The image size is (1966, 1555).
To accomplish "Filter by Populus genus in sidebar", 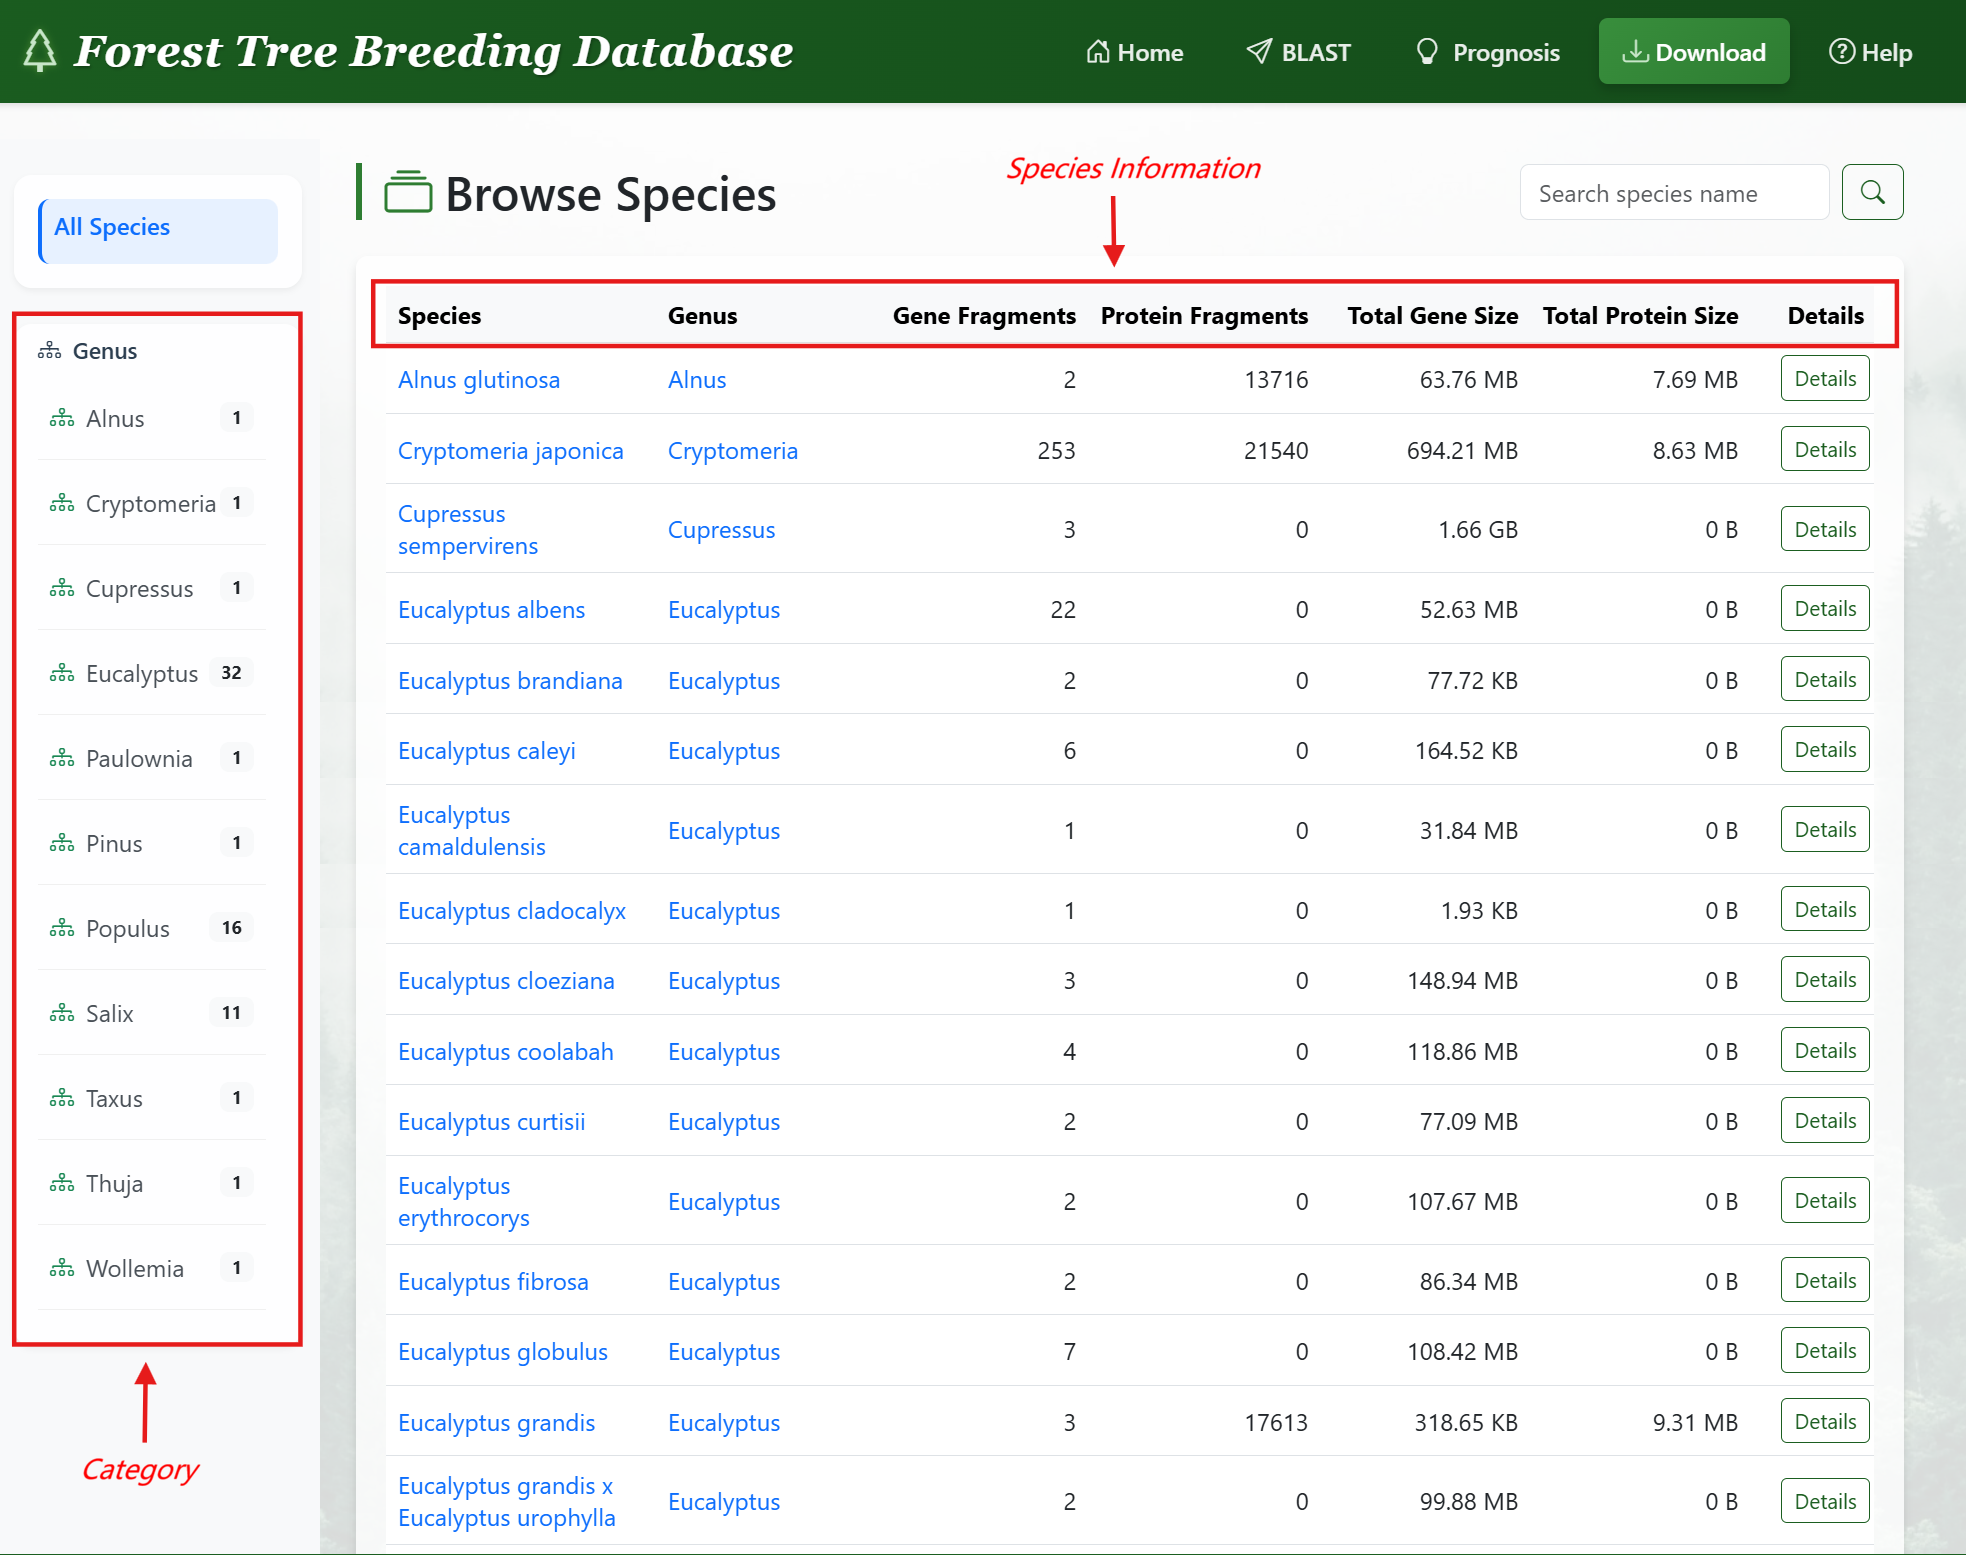I will [x=152, y=928].
